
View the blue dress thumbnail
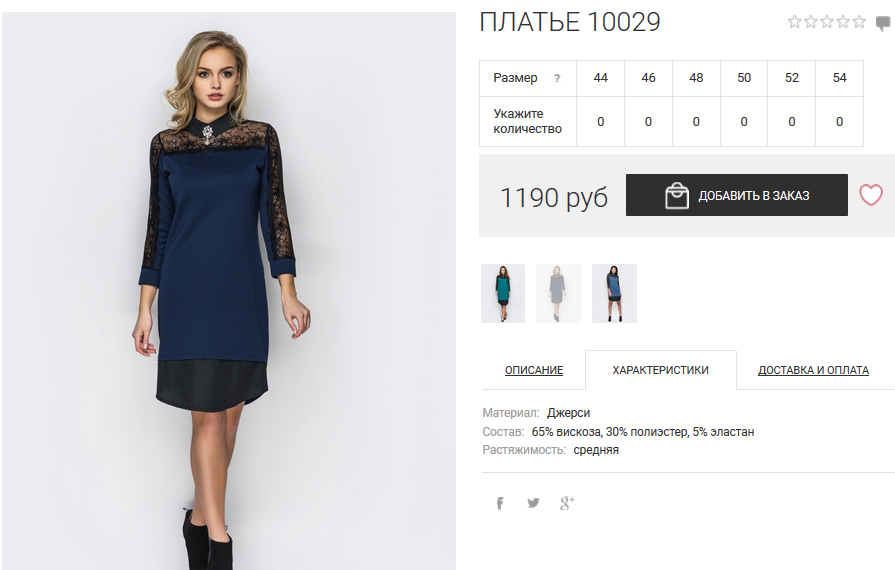pyautogui.click(x=614, y=293)
